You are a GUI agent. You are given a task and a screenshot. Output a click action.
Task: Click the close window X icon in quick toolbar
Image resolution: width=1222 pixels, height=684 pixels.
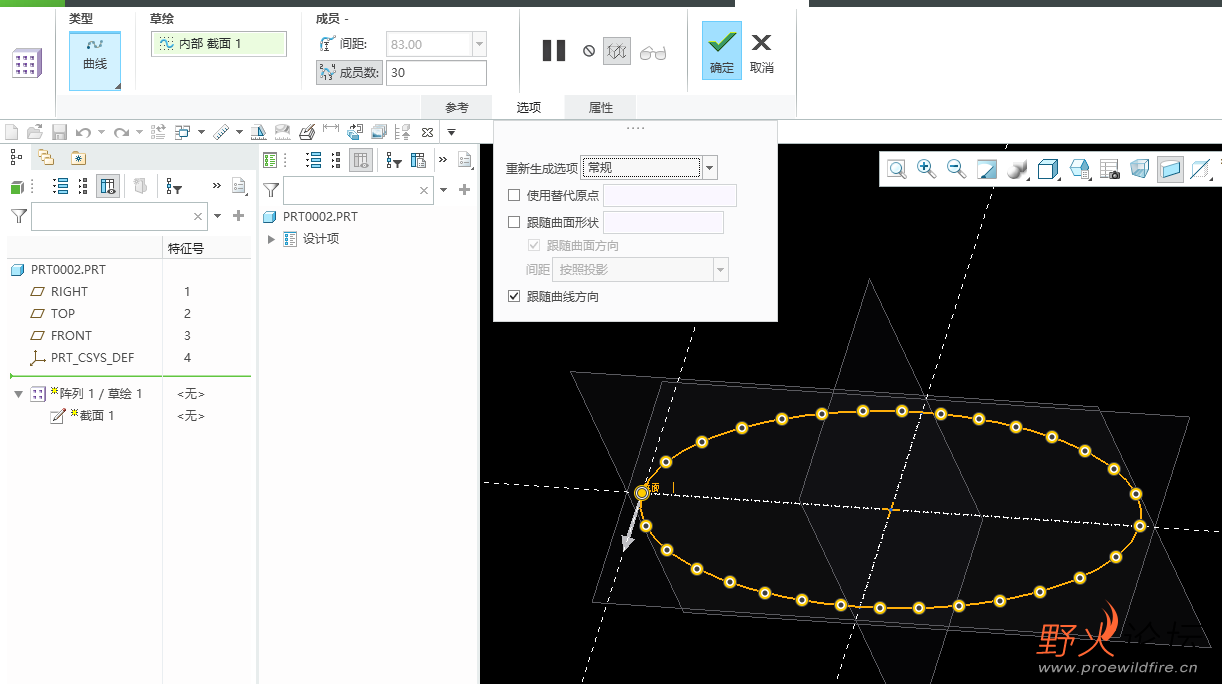tap(427, 132)
